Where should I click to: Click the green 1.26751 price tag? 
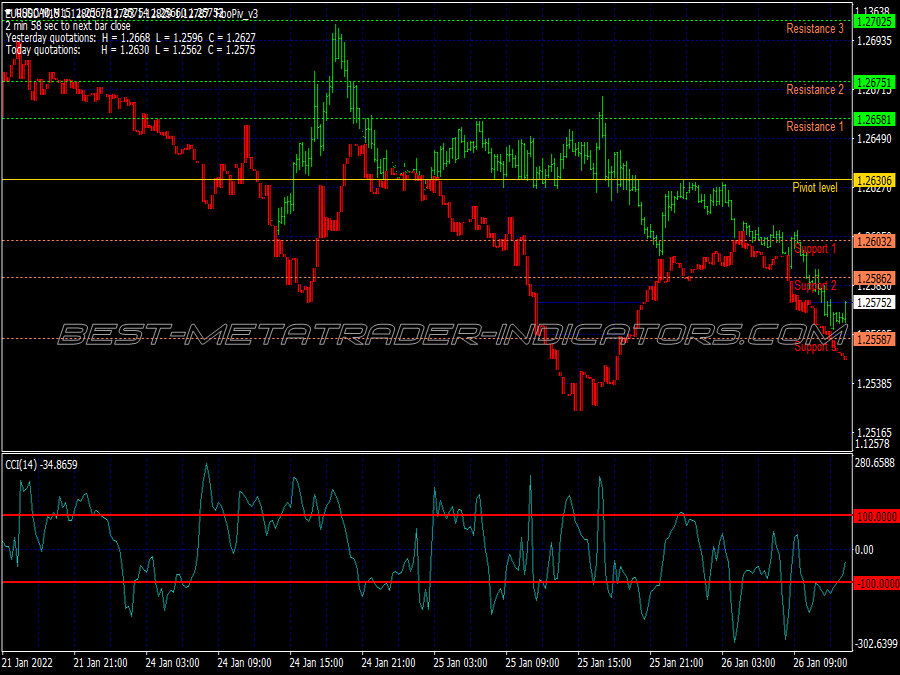coord(874,83)
